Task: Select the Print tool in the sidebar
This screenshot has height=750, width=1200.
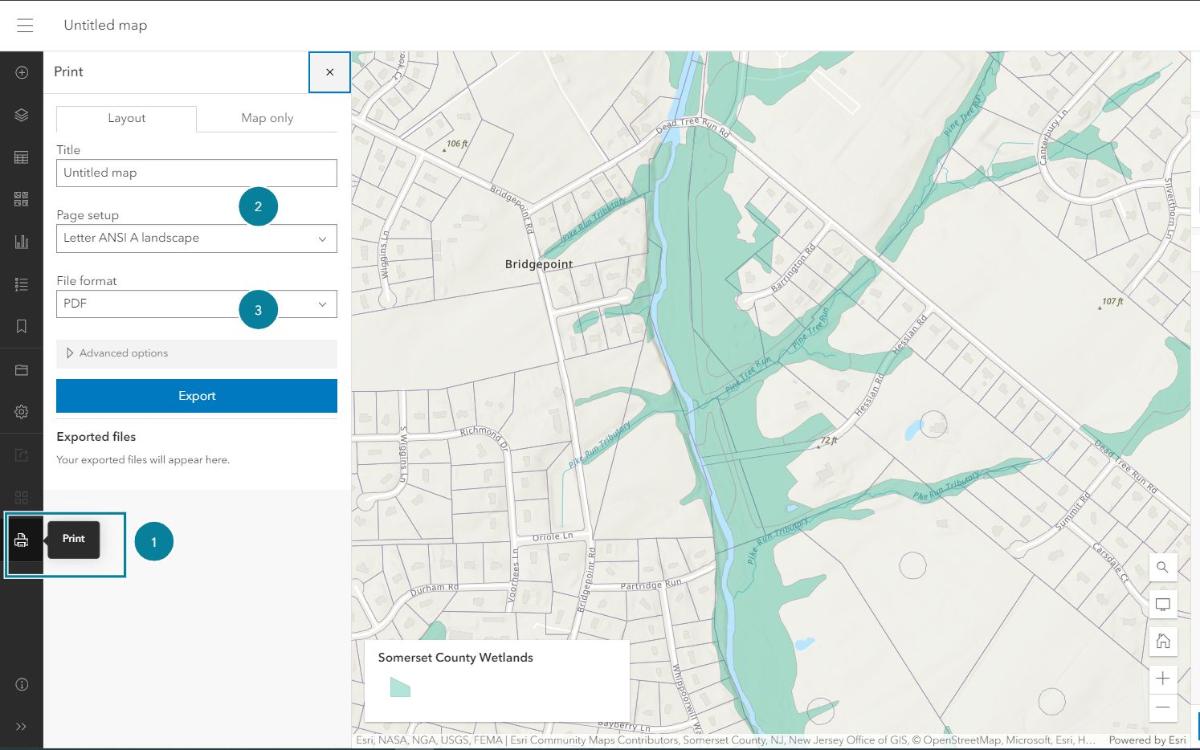Action: 22,540
